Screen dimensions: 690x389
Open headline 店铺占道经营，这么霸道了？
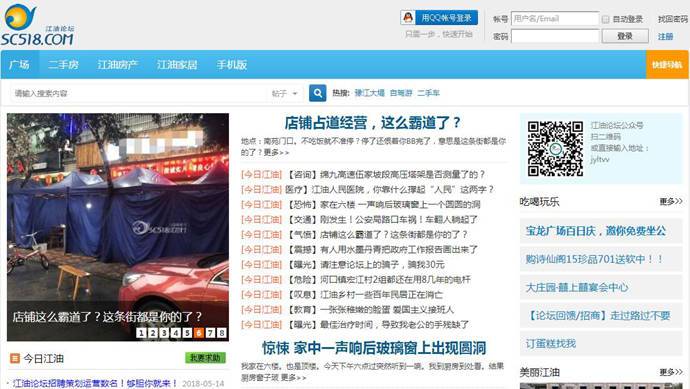(x=372, y=123)
